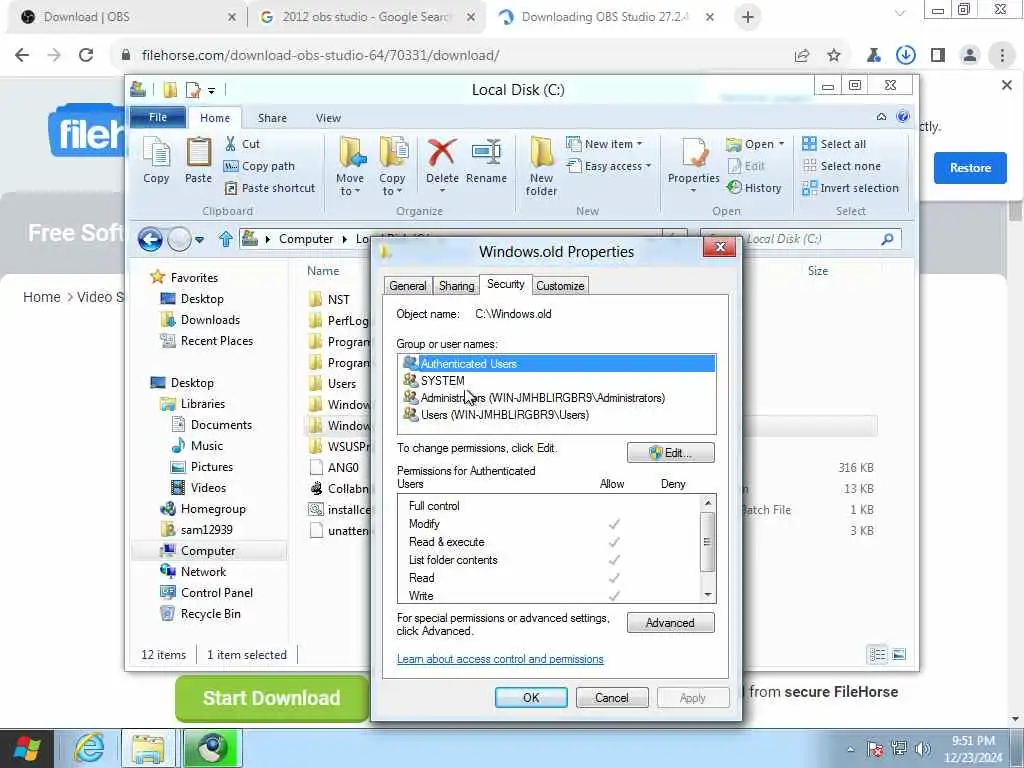Open Quick Access Toolbar customize arrow

coord(212,90)
